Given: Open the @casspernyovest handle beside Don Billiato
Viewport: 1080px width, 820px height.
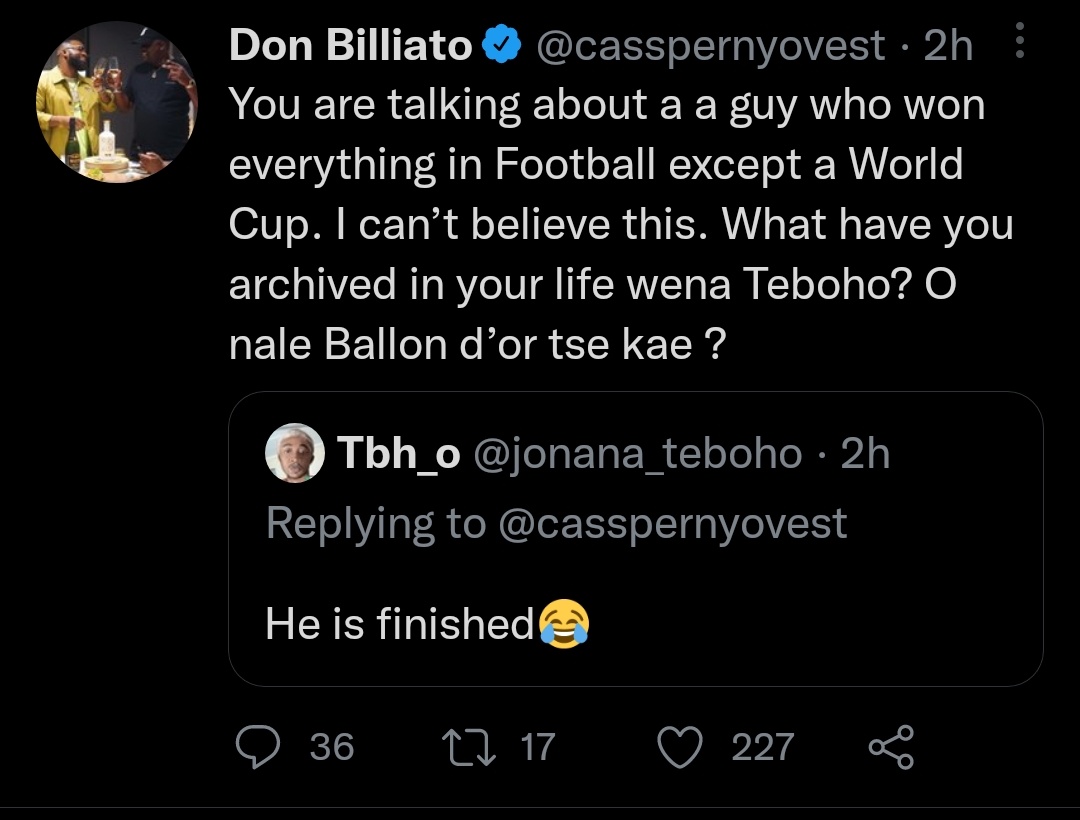Looking at the screenshot, I should coord(710,47).
